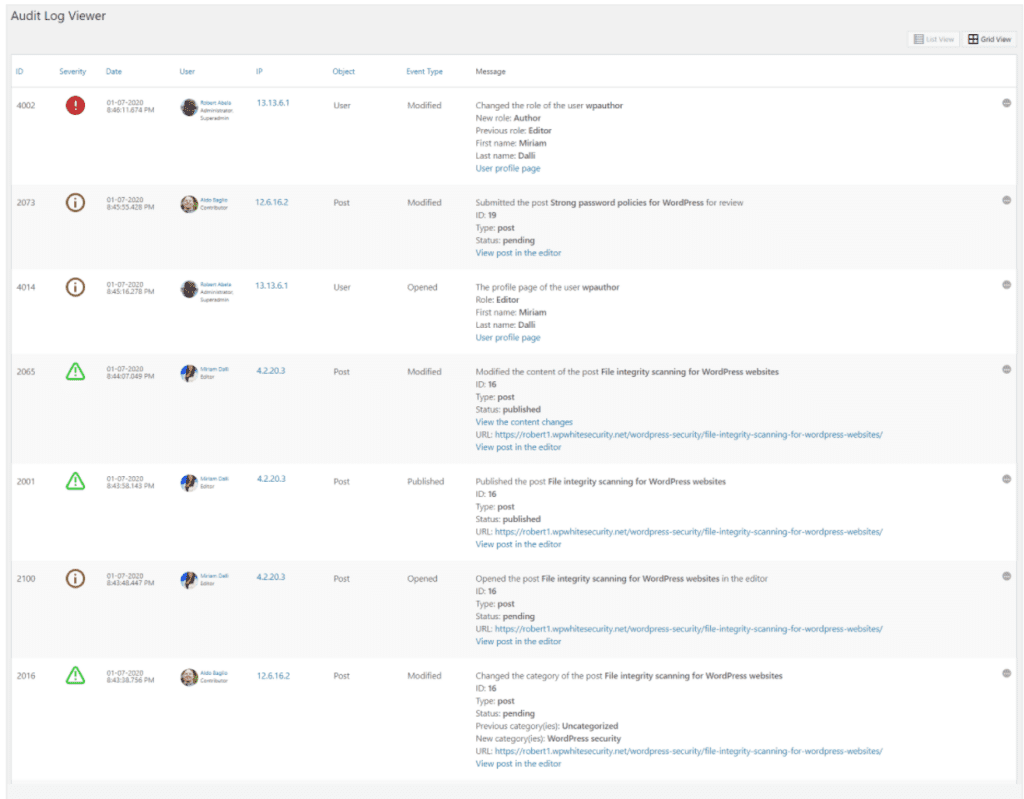Expand the ellipsis next to event 2073
This screenshot has width=1024, height=799.
click(x=1007, y=199)
